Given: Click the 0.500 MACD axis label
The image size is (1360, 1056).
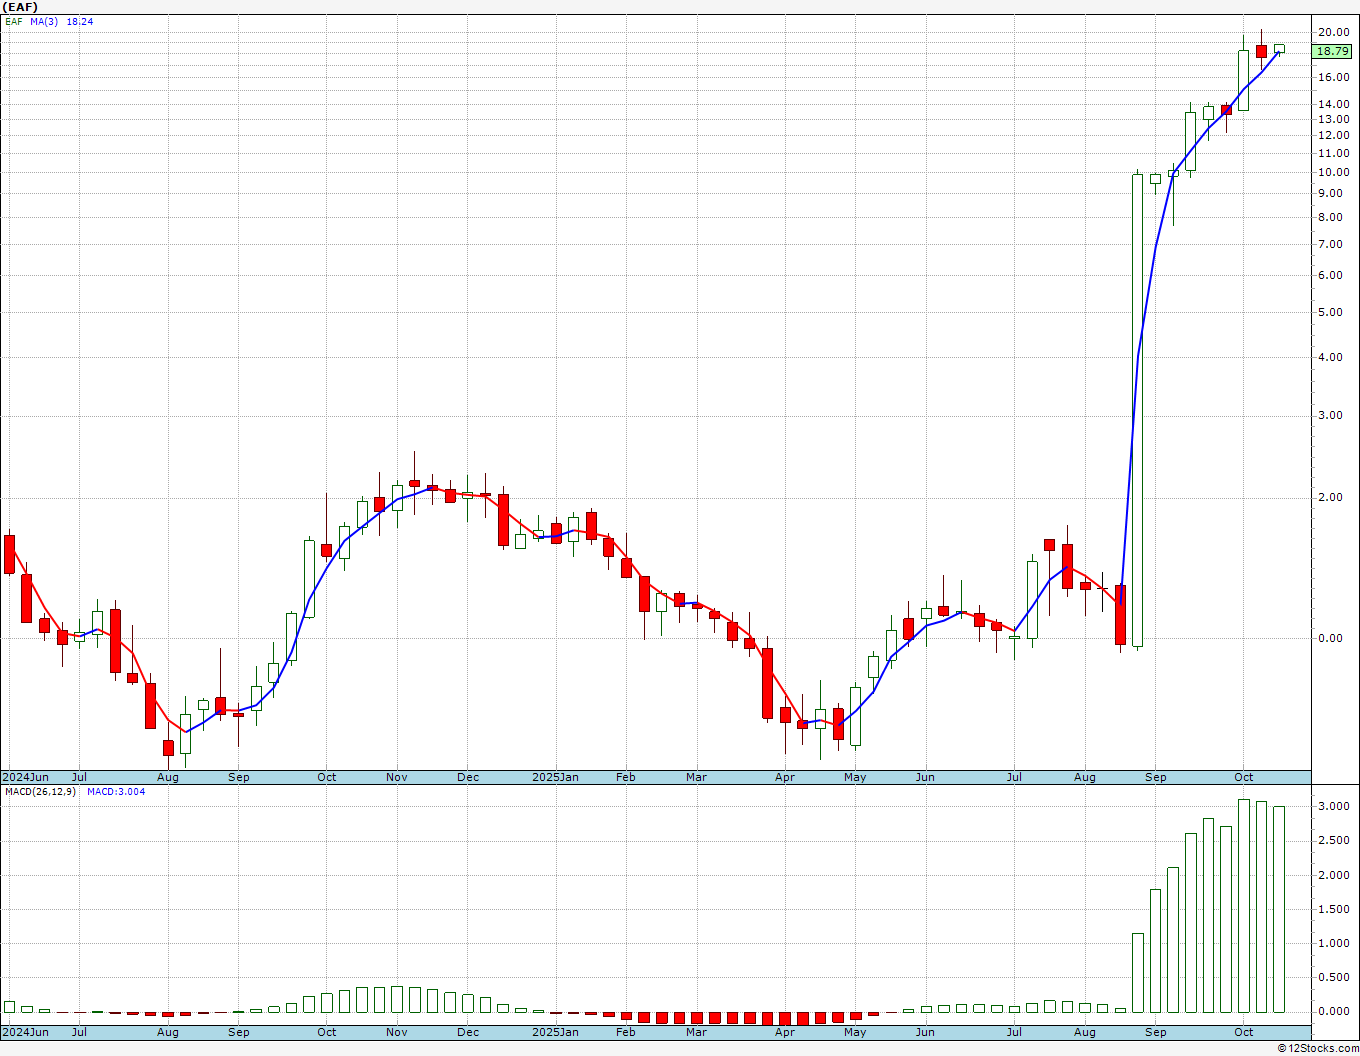Looking at the screenshot, I should [1333, 977].
